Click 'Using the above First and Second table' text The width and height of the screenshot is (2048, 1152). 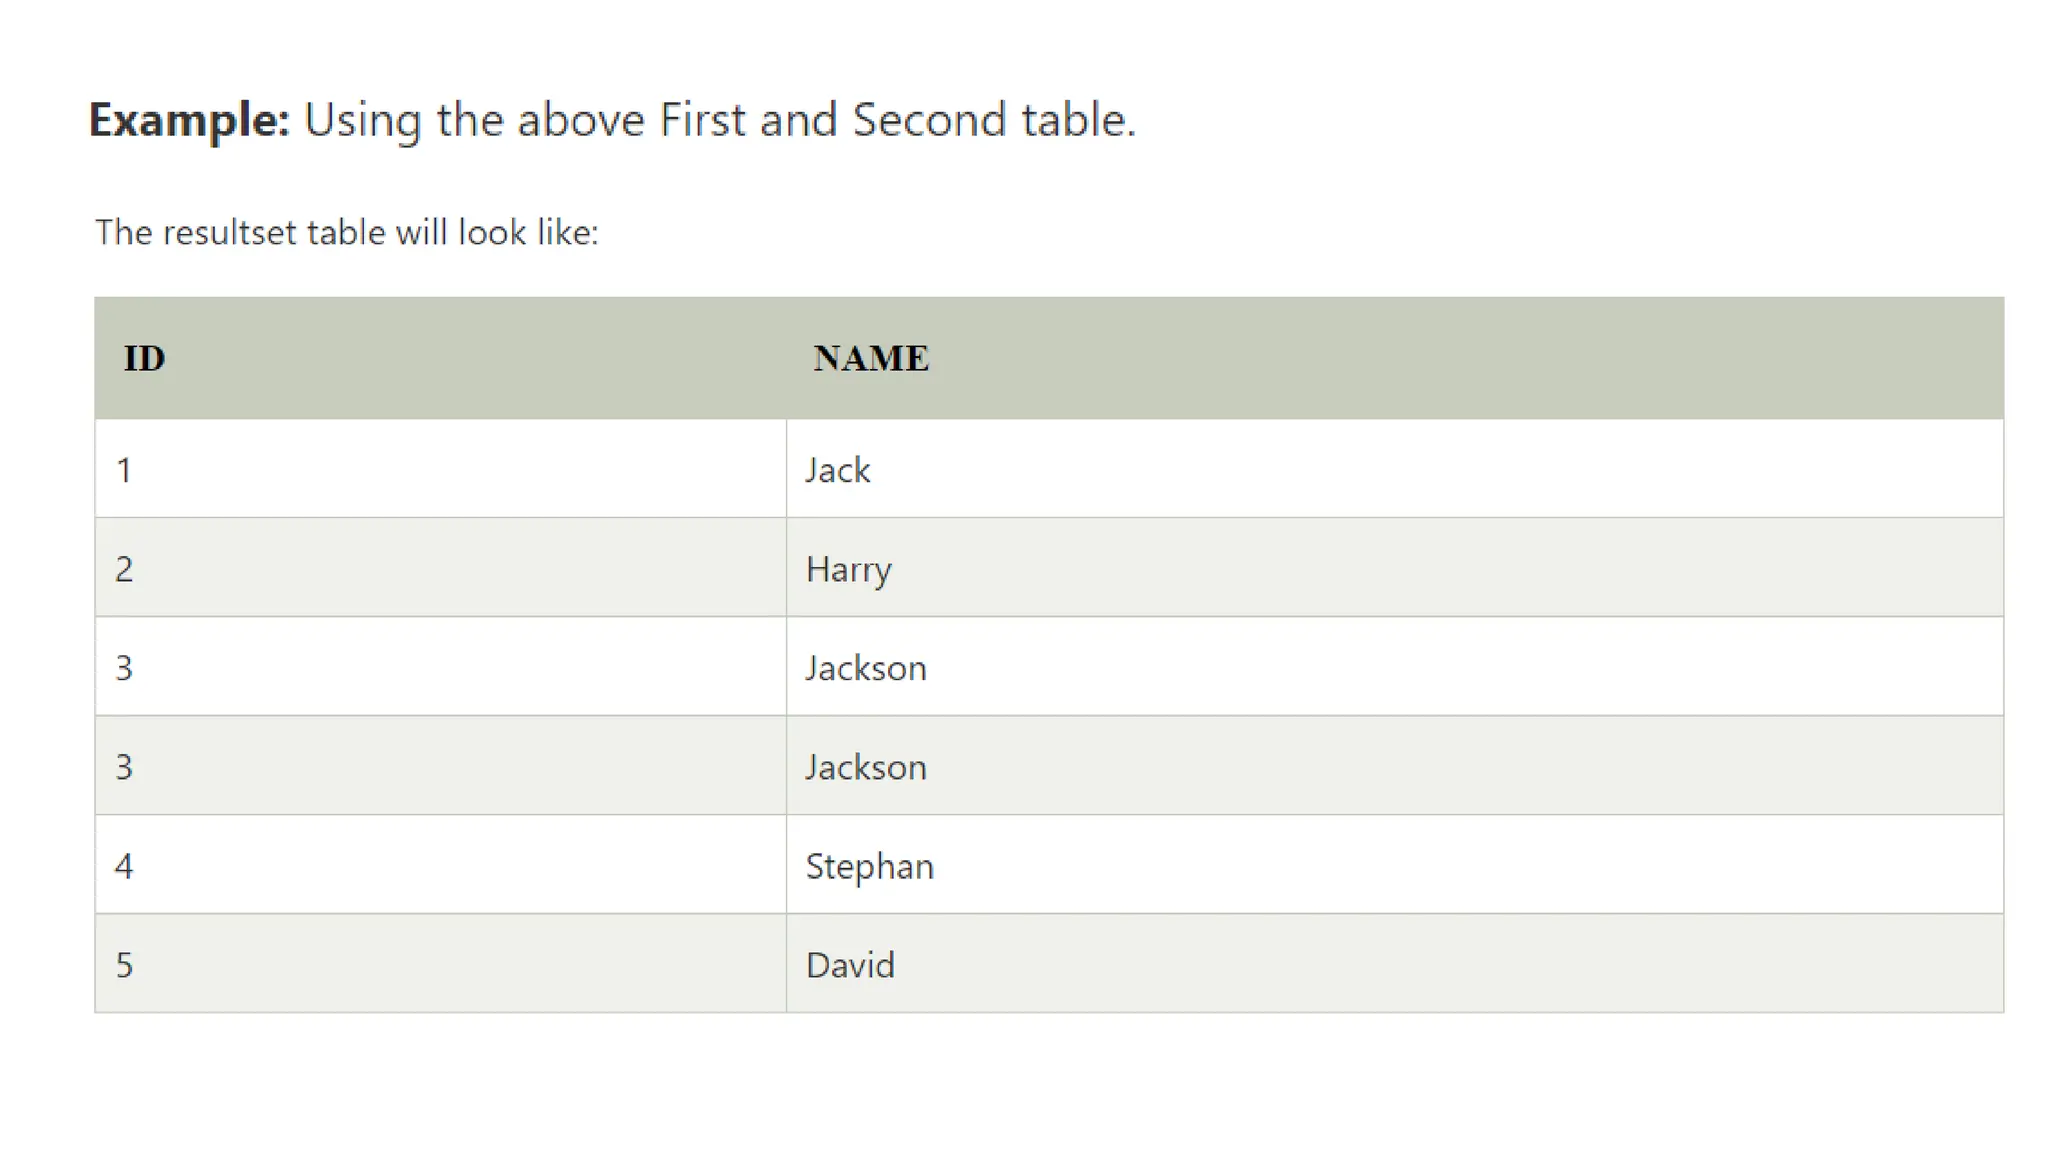pyautogui.click(x=719, y=120)
